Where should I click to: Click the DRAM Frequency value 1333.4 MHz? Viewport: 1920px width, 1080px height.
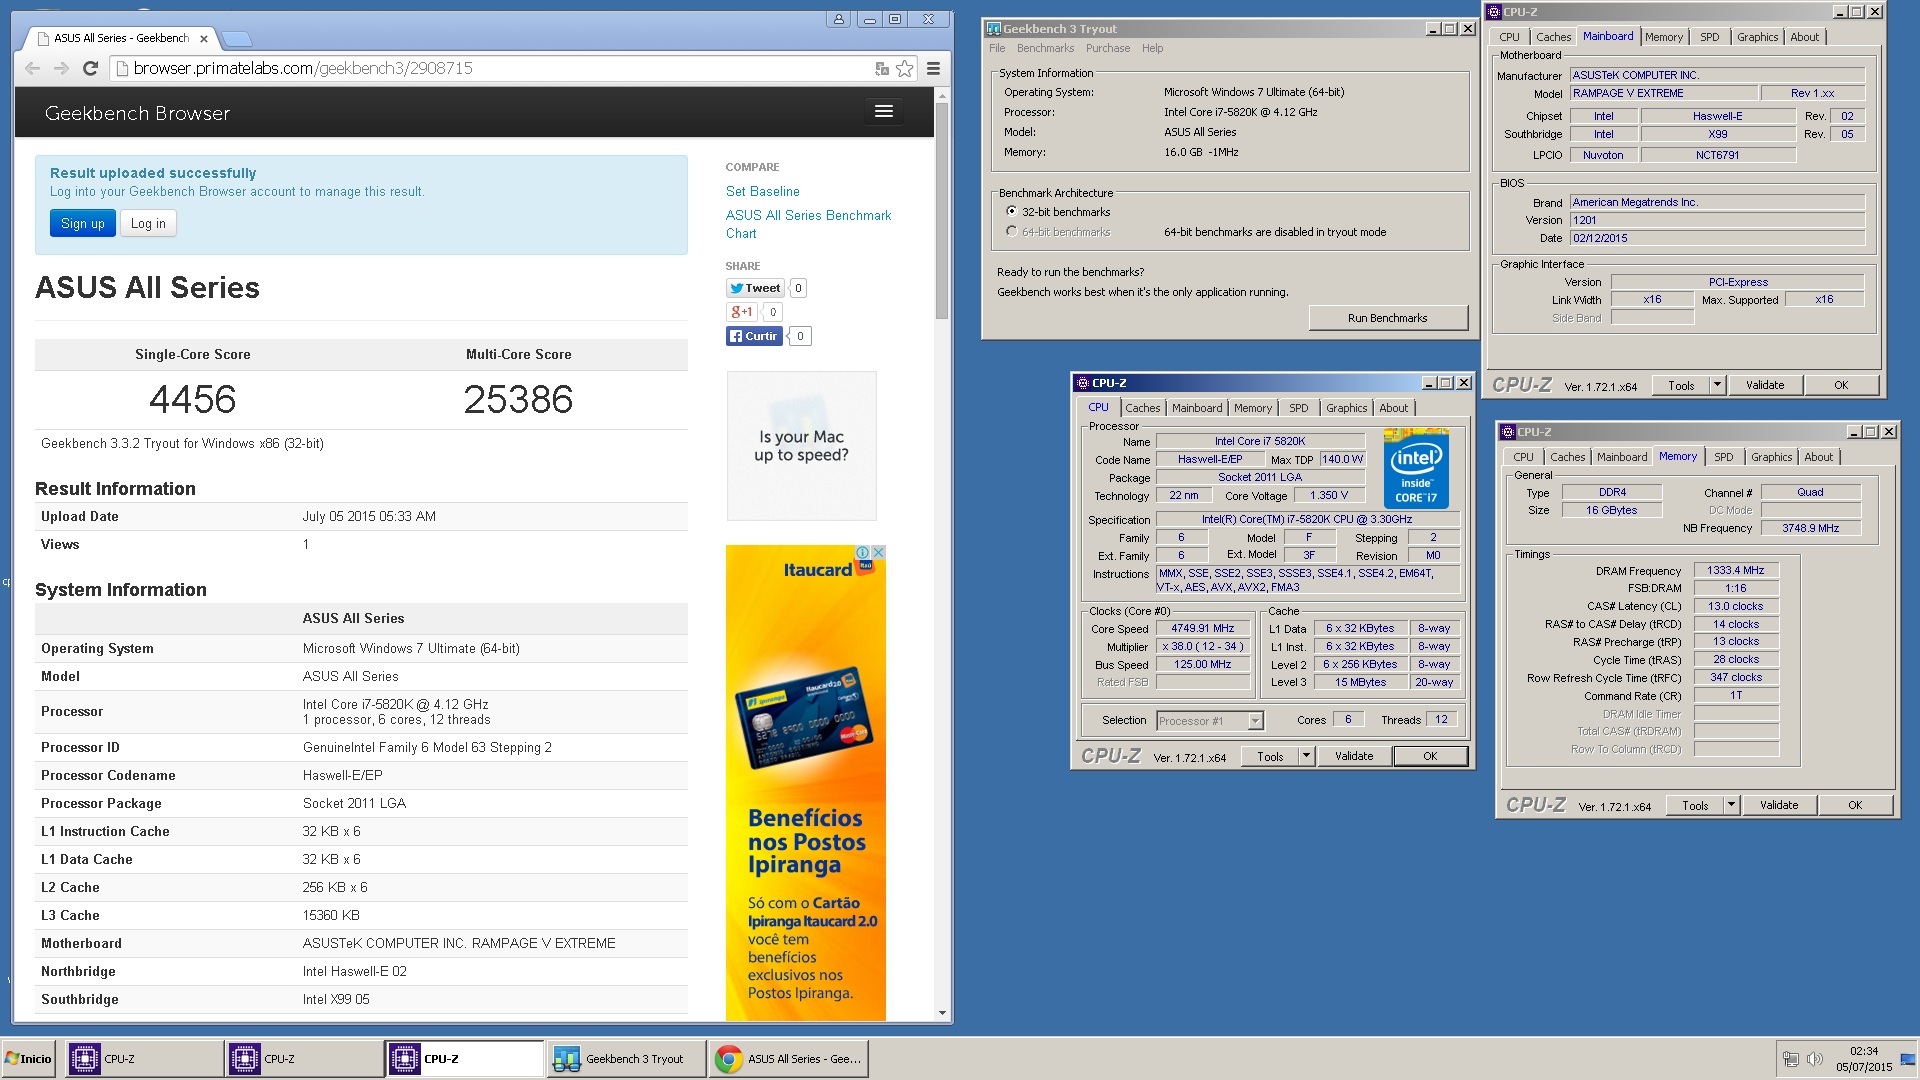(1735, 571)
